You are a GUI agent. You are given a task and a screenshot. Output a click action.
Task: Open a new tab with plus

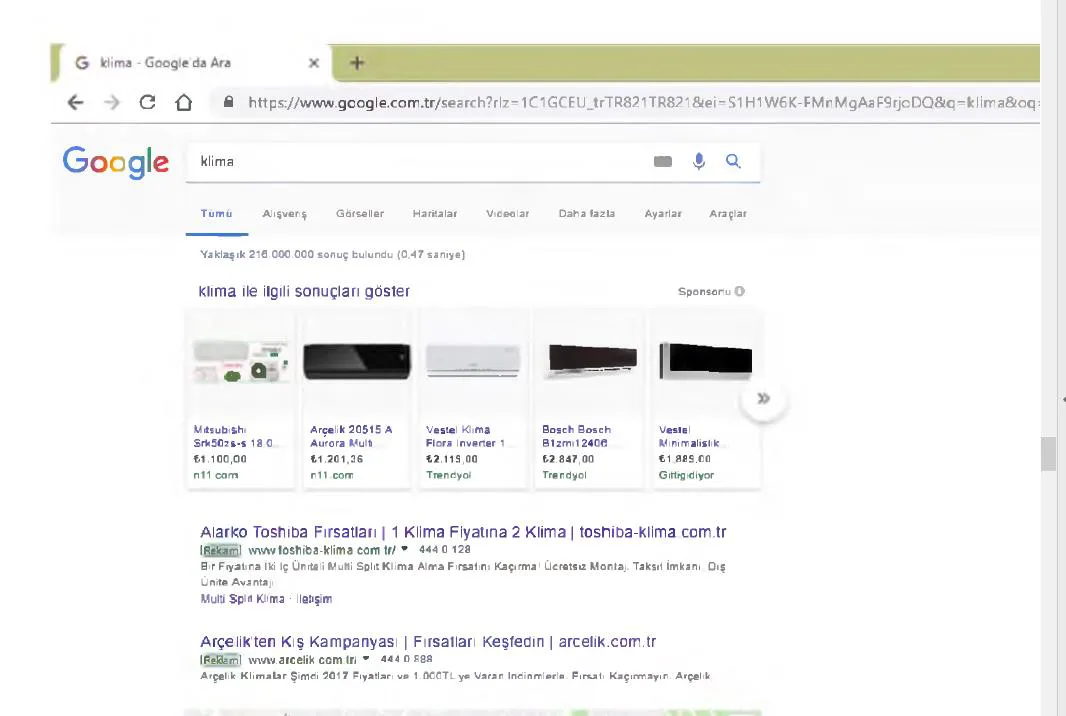[357, 63]
